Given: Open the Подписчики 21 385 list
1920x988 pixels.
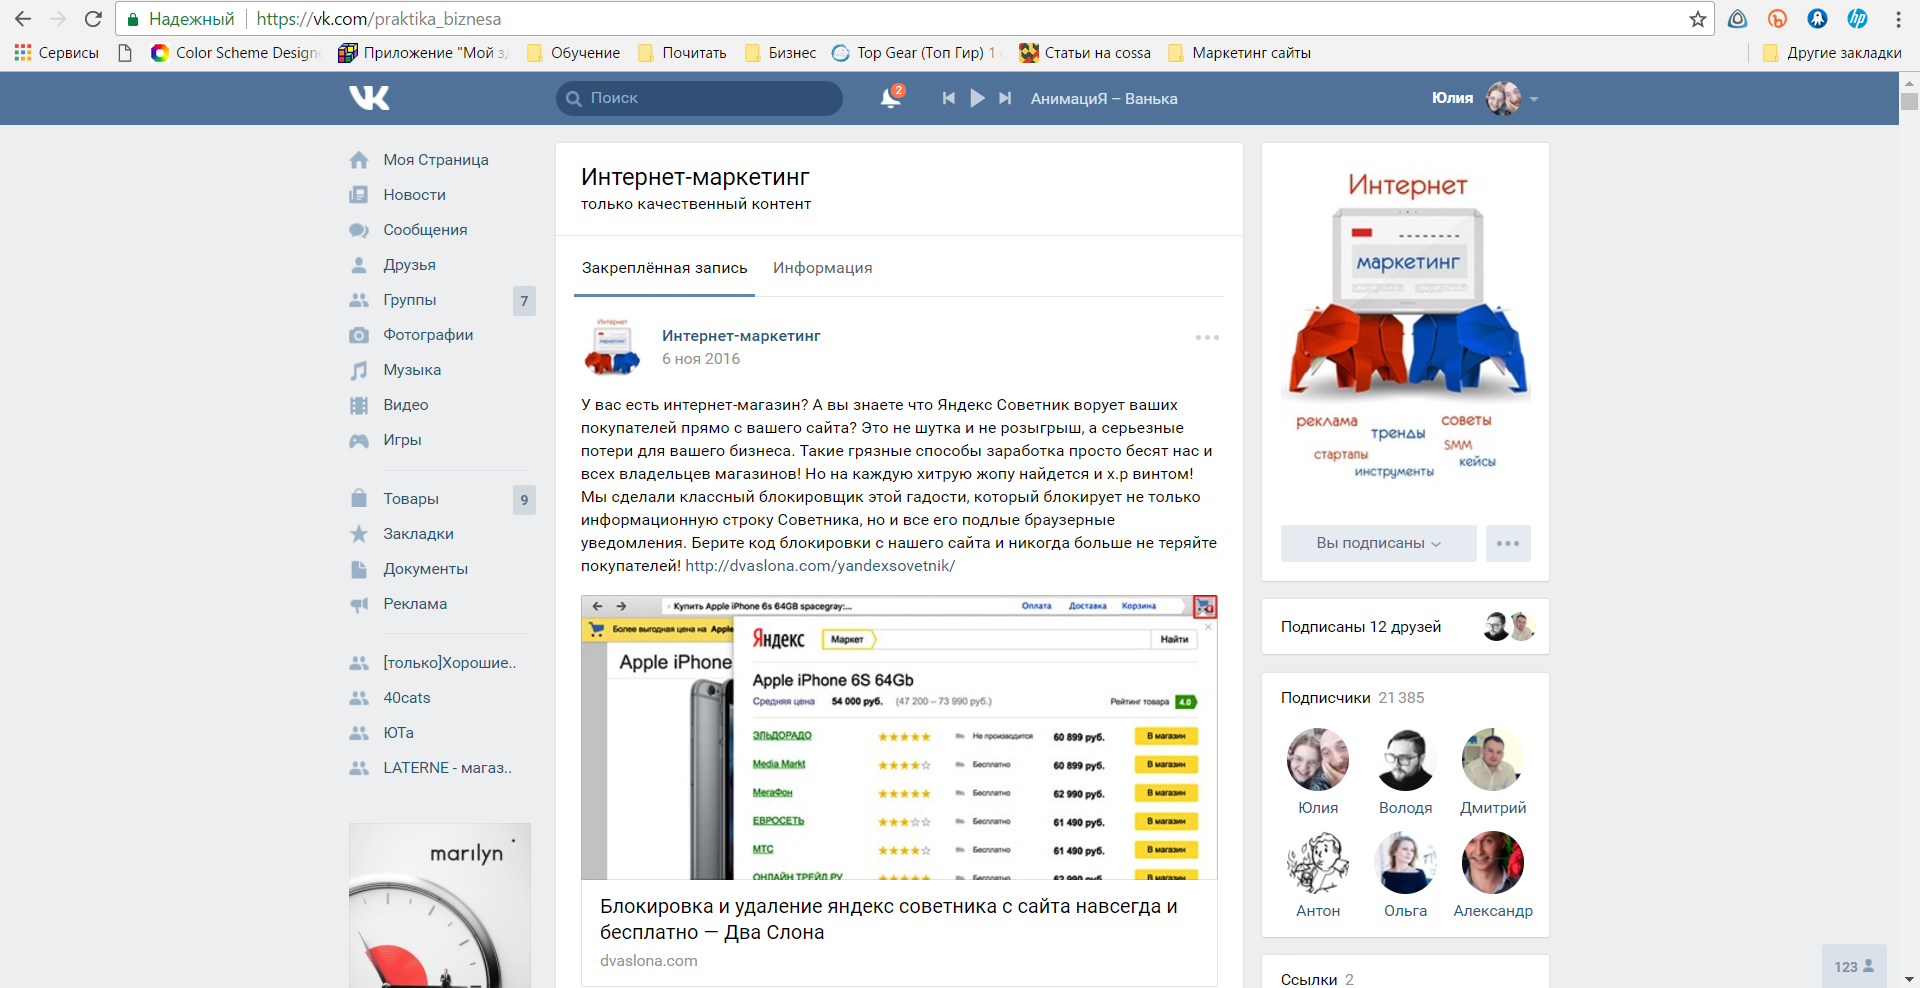Looking at the screenshot, I should pyautogui.click(x=1352, y=698).
